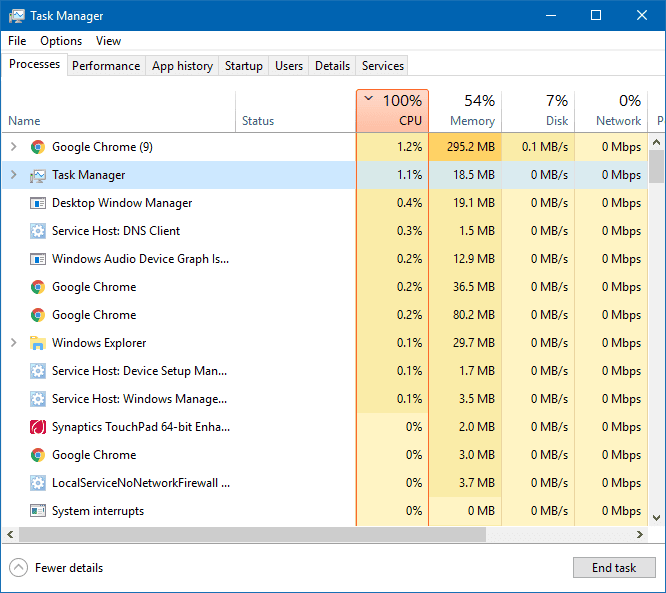Sort processes by CPU column header
This screenshot has width=666, height=593.
(392, 111)
